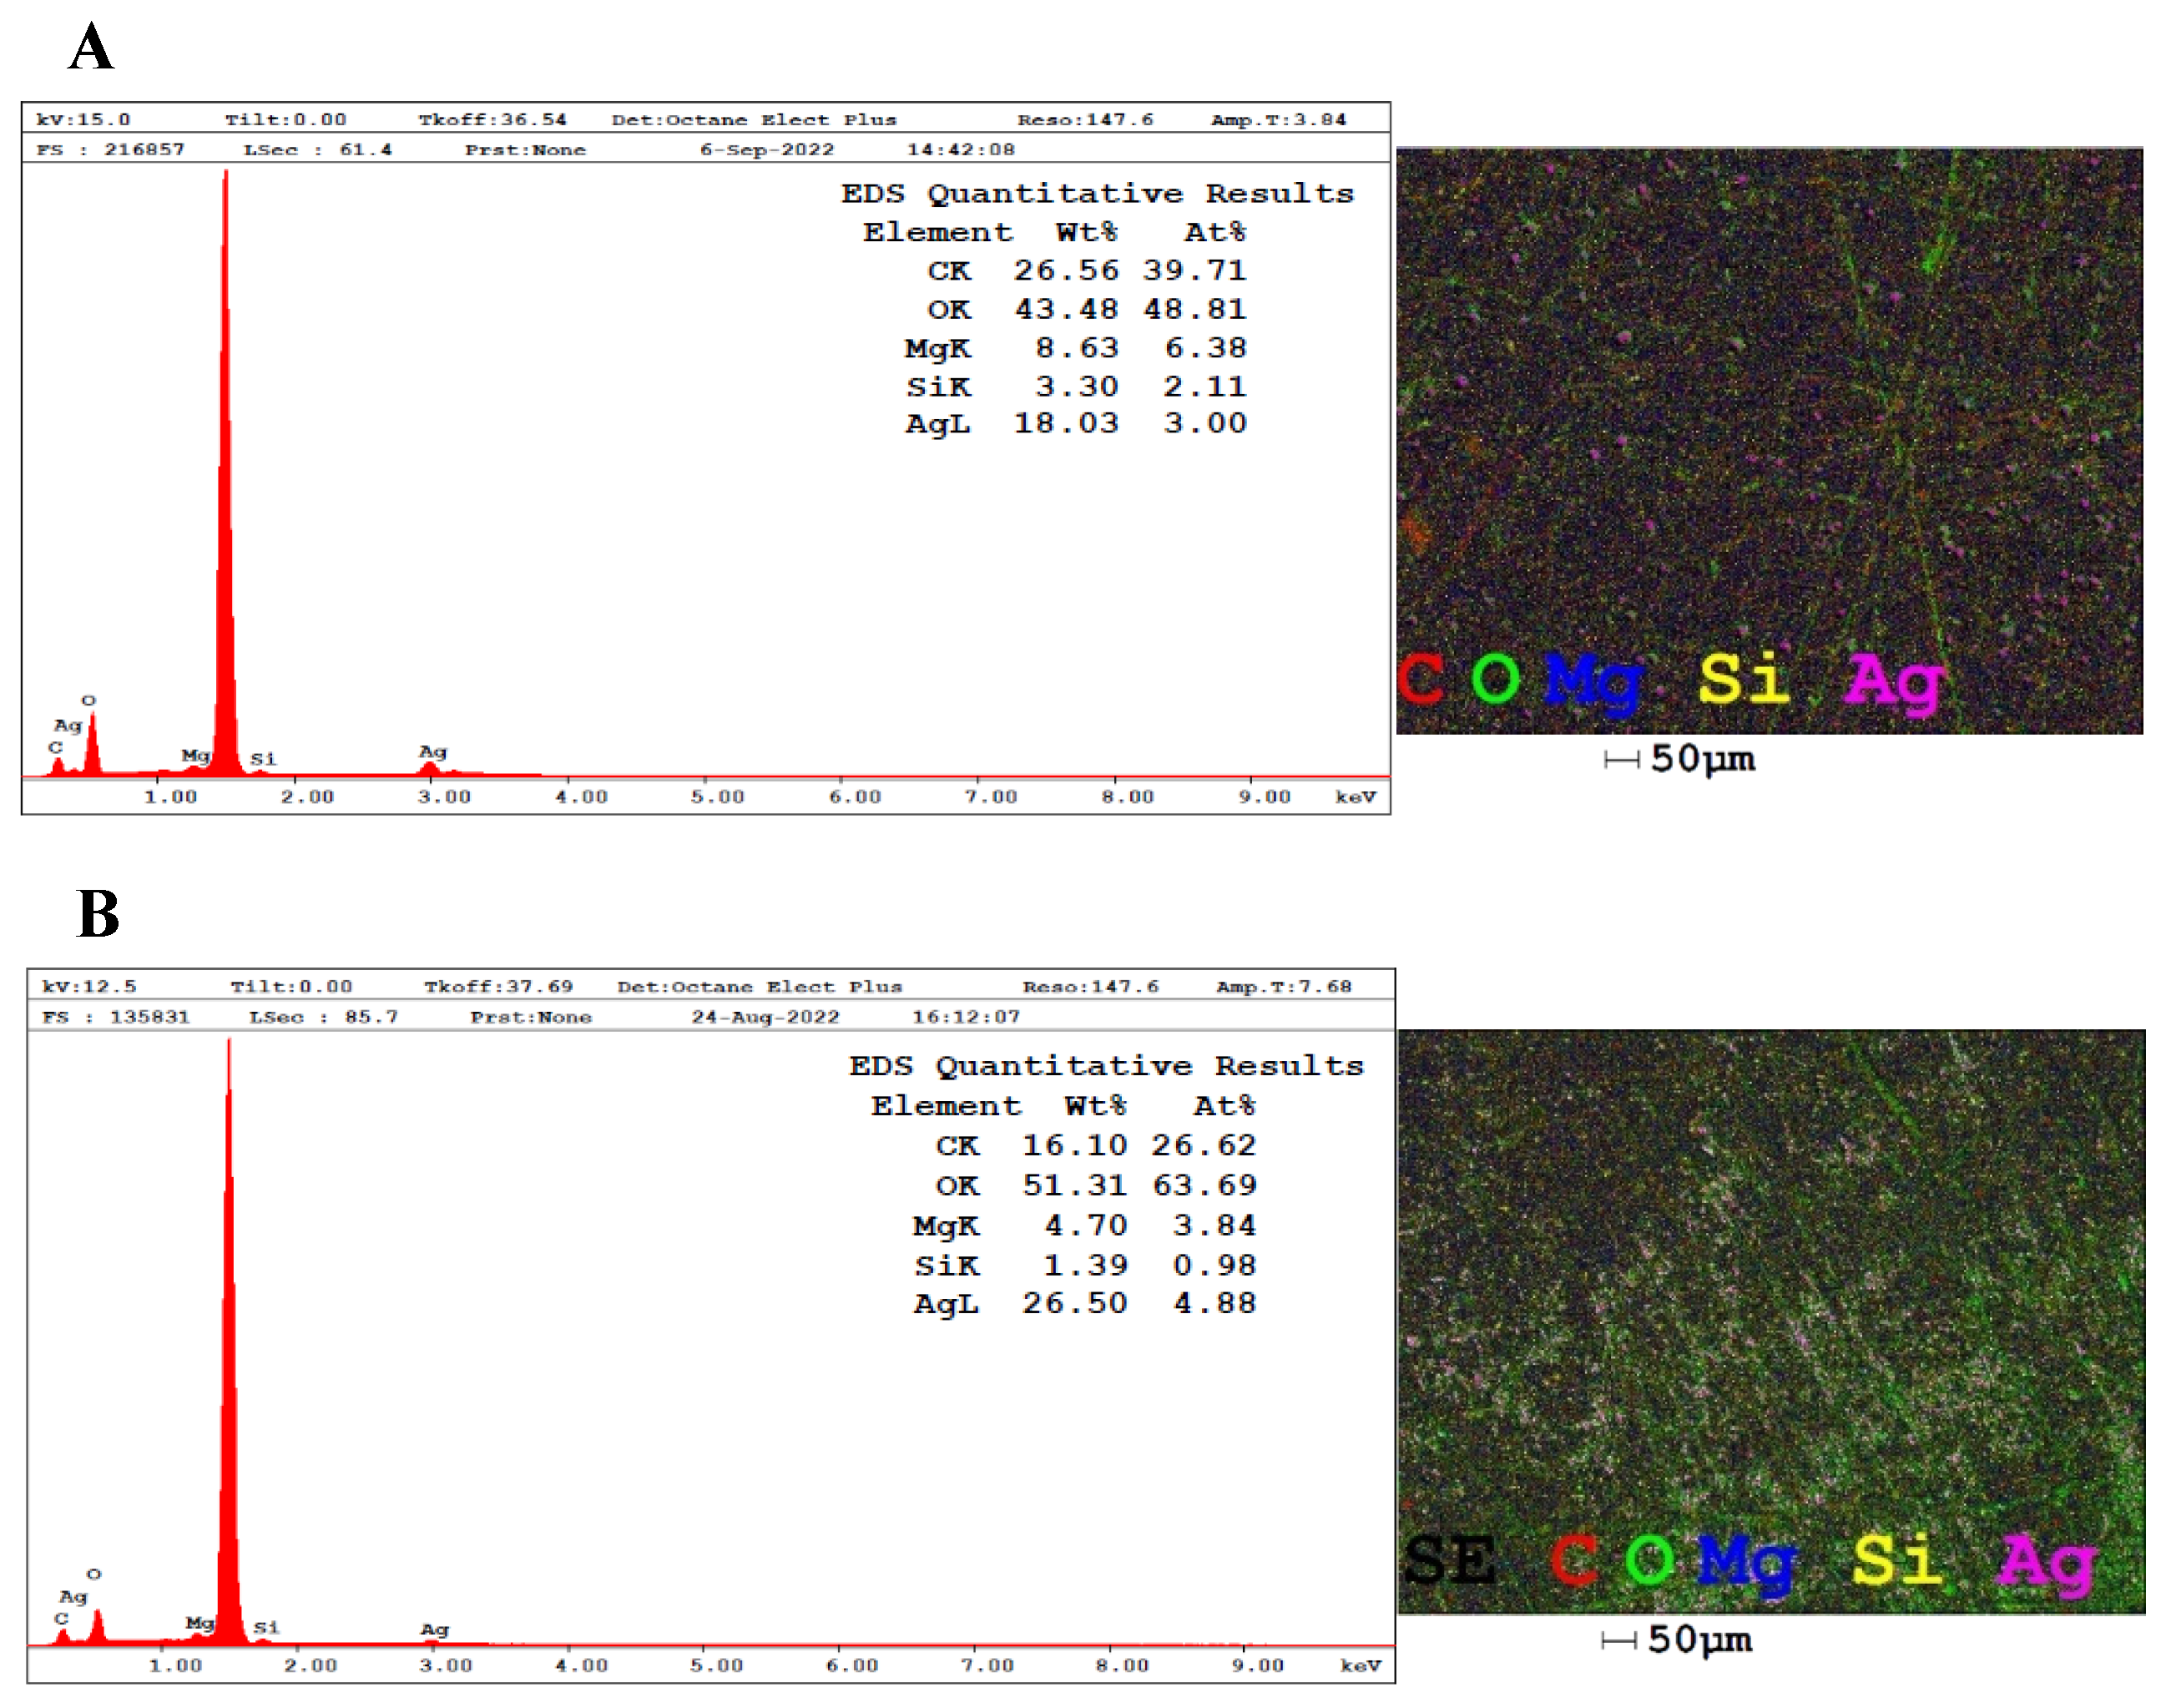
Task: Click the Ag peak label near 3.00 keV in A
Action: coord(433,752)
